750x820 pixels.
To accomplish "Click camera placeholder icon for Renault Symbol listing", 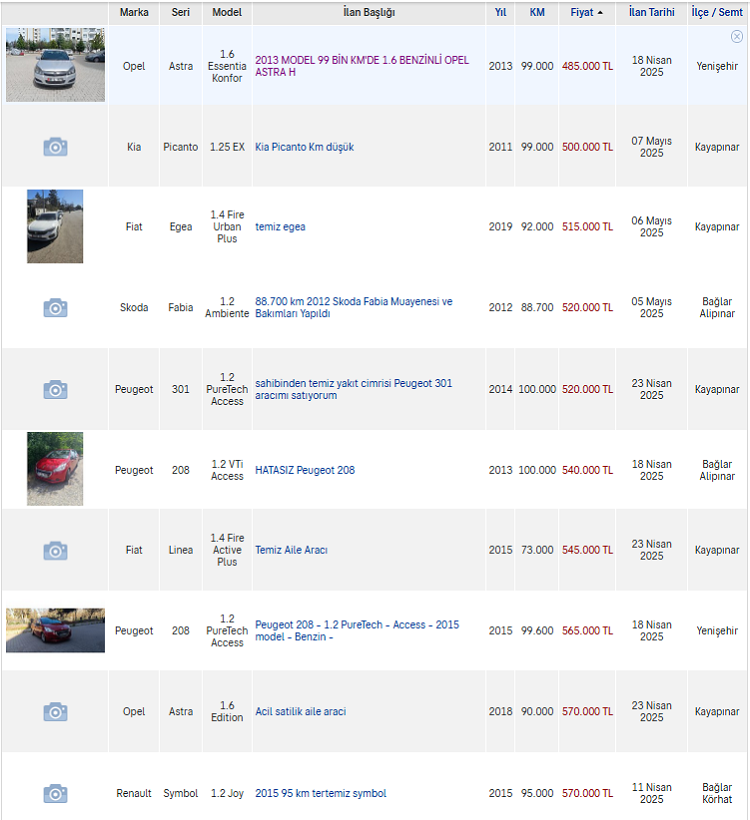I will pyautogui.click(x=55, y=793).
